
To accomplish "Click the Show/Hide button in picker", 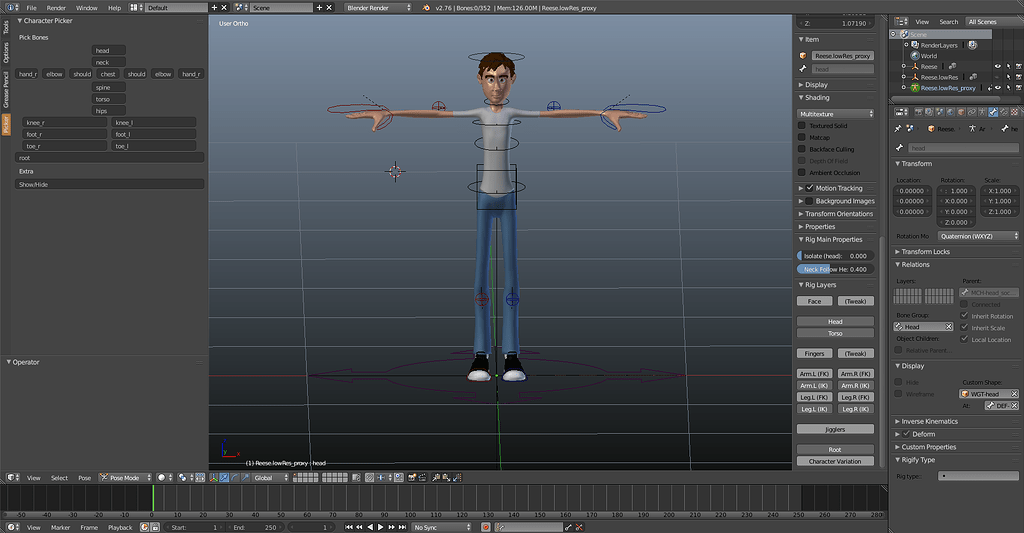I will 109,184.
